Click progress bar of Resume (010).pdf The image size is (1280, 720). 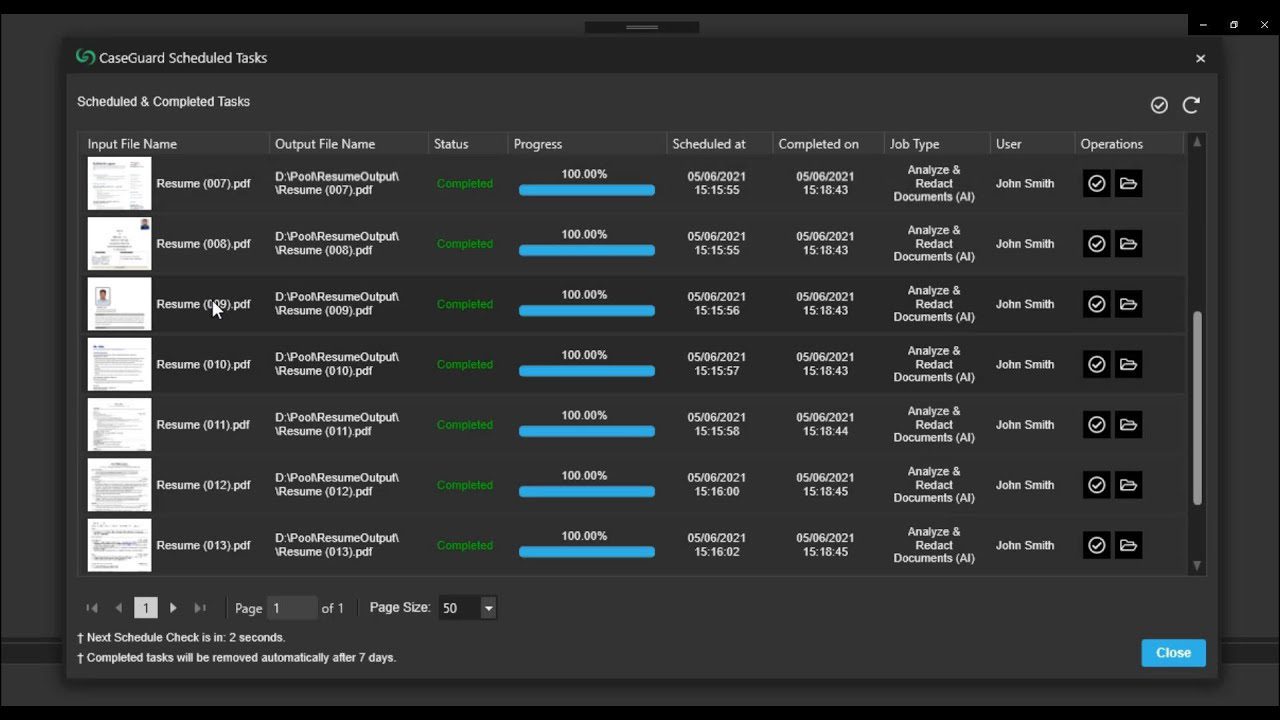pyautogui.click(x=587, y=371)
